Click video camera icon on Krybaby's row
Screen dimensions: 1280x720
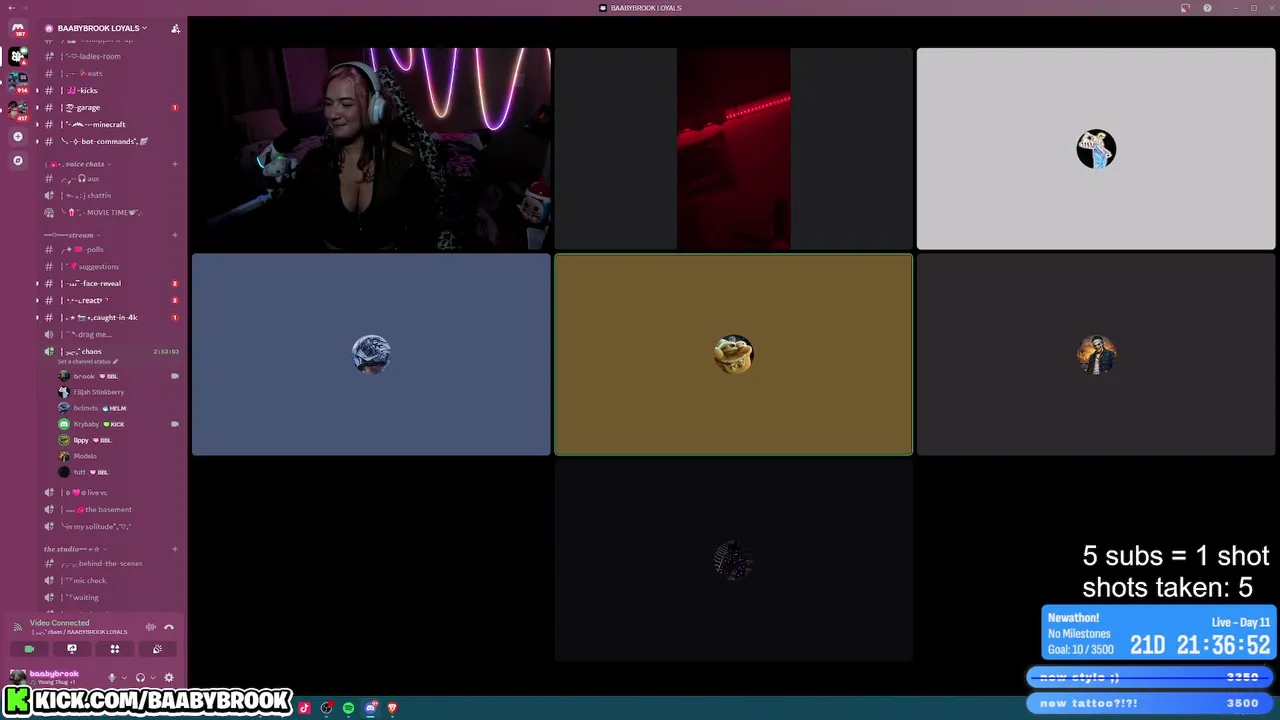click(175, 424)
